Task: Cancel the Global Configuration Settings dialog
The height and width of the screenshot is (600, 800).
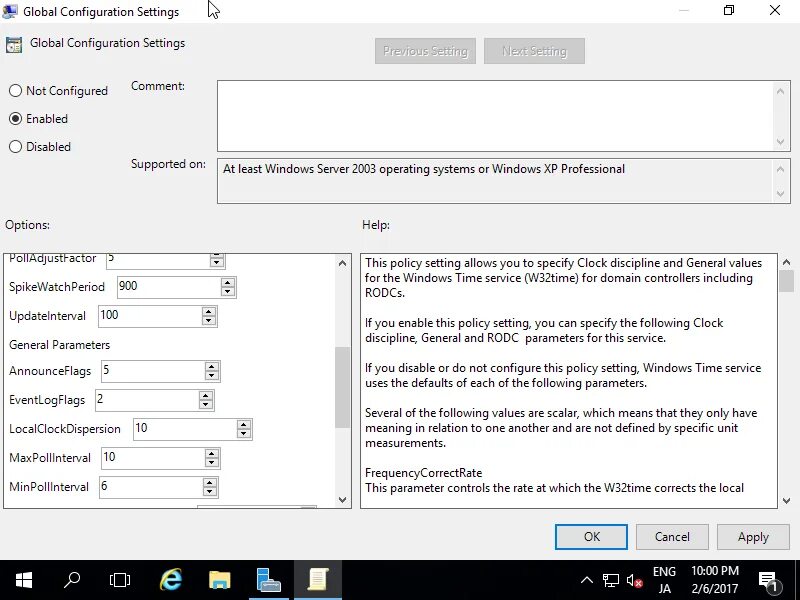Action: 672,537
